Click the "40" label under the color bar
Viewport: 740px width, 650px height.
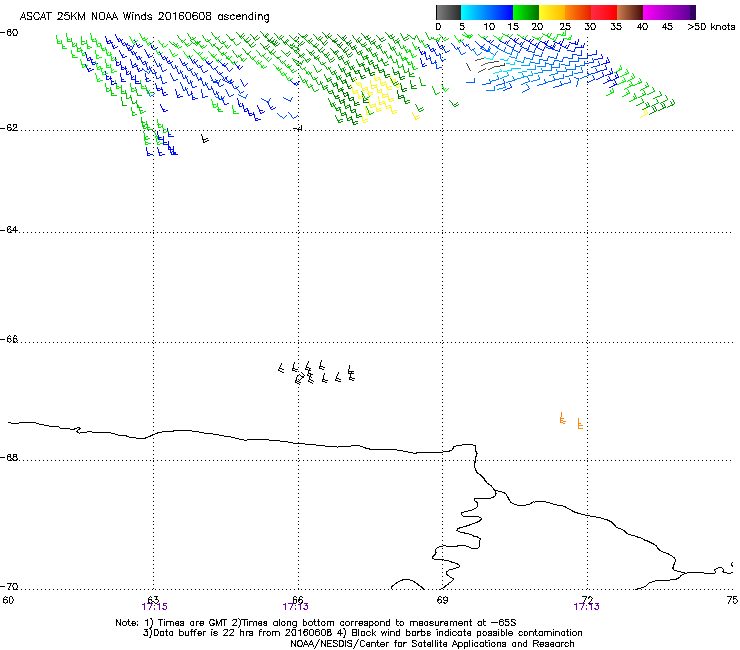(642, 27)
